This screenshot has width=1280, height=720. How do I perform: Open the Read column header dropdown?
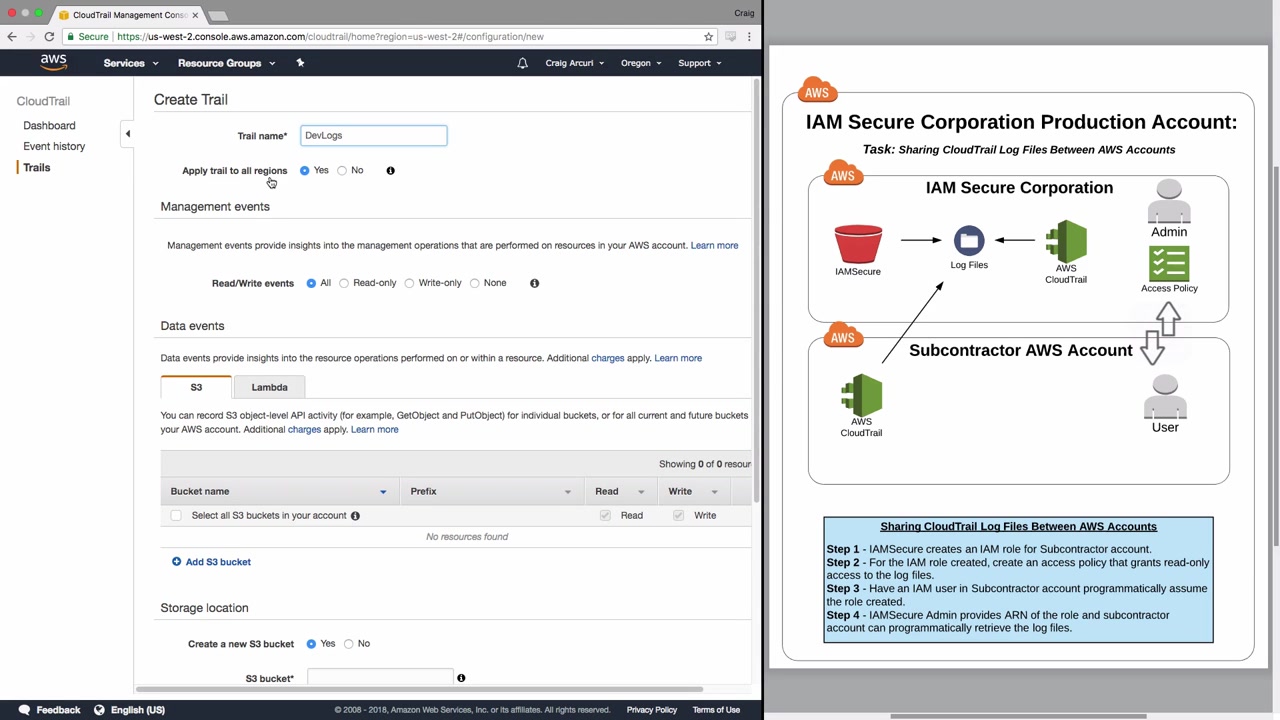point(641,492)
